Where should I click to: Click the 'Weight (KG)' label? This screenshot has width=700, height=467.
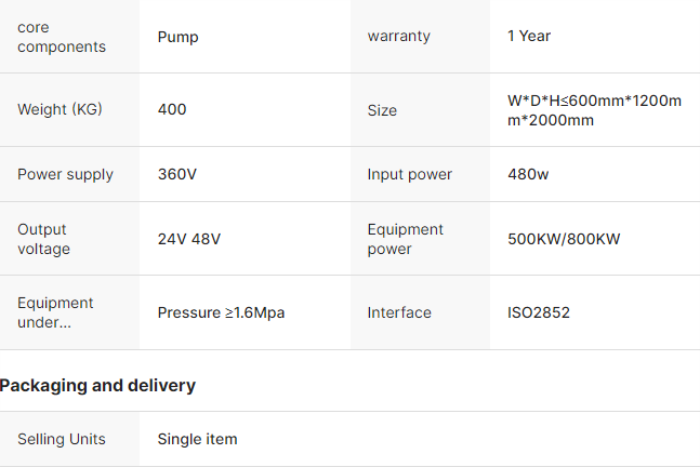point(60,110)
